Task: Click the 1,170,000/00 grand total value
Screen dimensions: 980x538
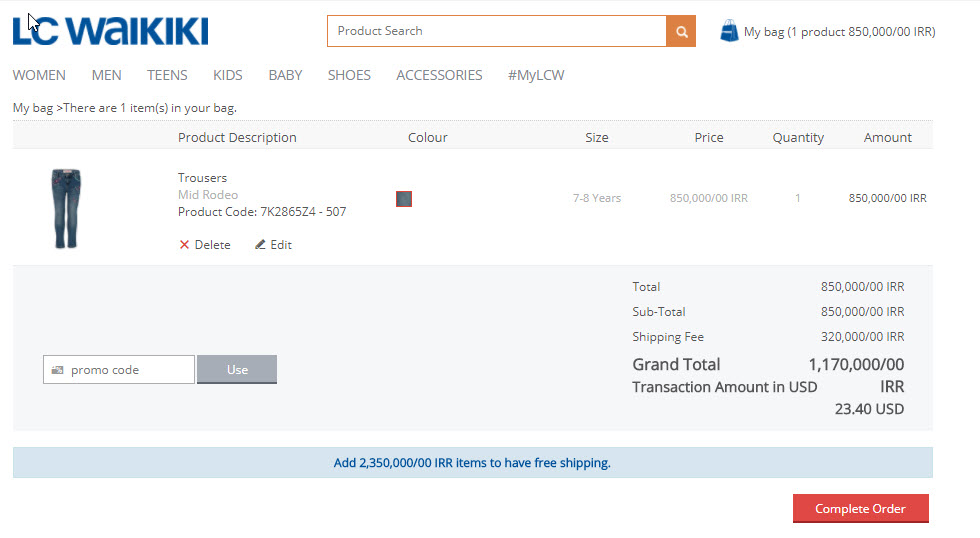Action: click(856, 364)
